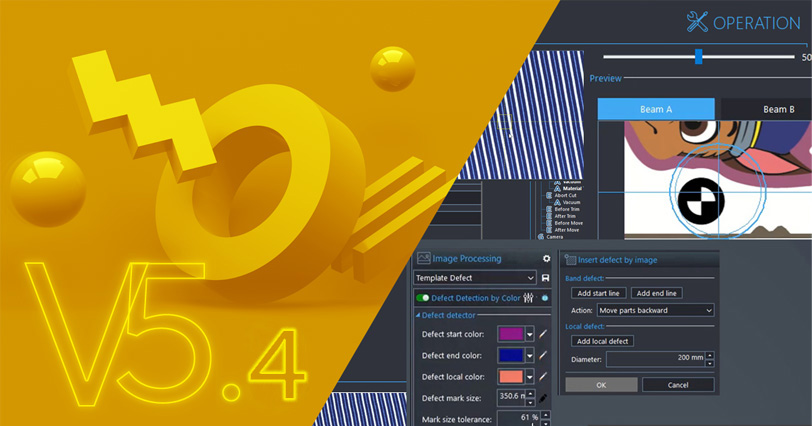Click the Abort Cut event icon
Image resolution: width=812 pixels, height=426 pixels.
click(x=549, y=196)
